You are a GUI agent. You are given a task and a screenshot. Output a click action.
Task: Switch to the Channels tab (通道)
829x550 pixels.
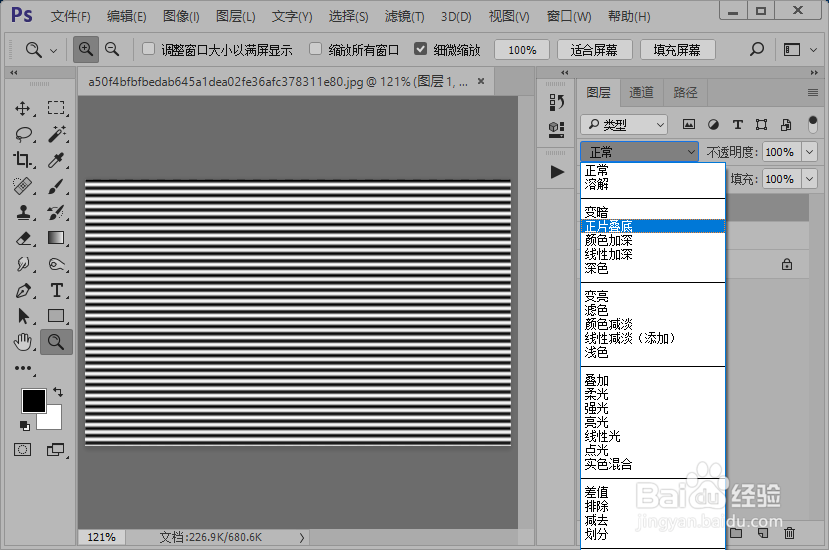pos(641,93)
